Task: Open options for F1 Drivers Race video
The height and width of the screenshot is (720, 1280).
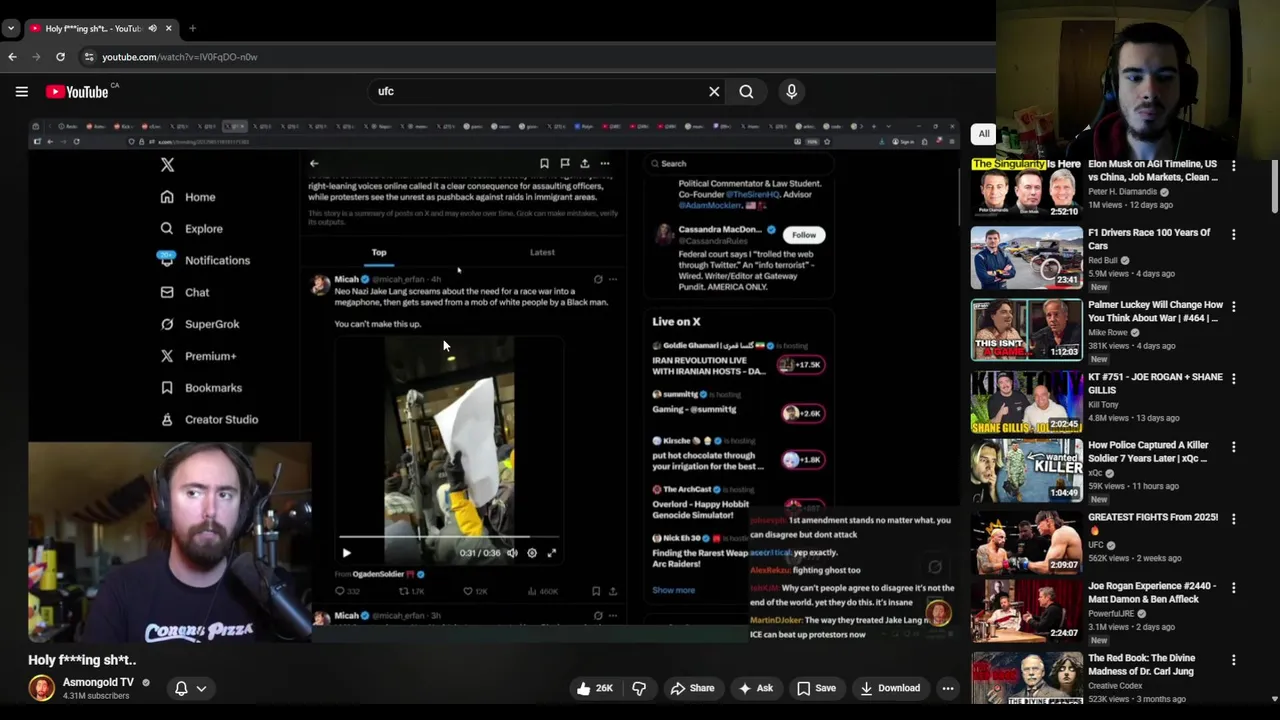Action: (x=1233, y=234)
